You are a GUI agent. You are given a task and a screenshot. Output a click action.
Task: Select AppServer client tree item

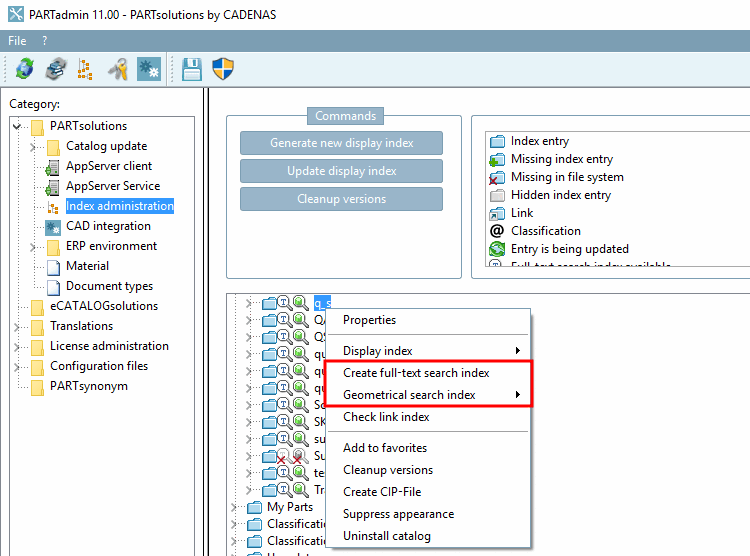coord(109,166)
